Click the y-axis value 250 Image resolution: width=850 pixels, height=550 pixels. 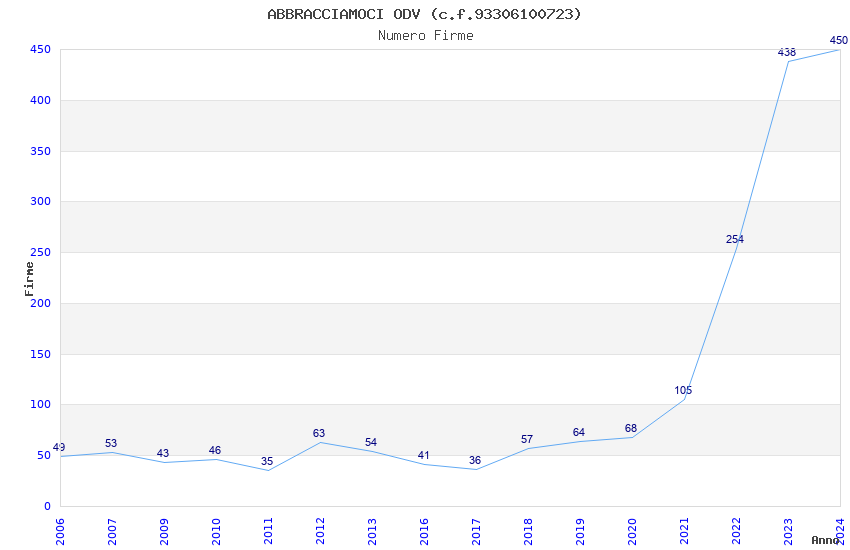point(41,253)
